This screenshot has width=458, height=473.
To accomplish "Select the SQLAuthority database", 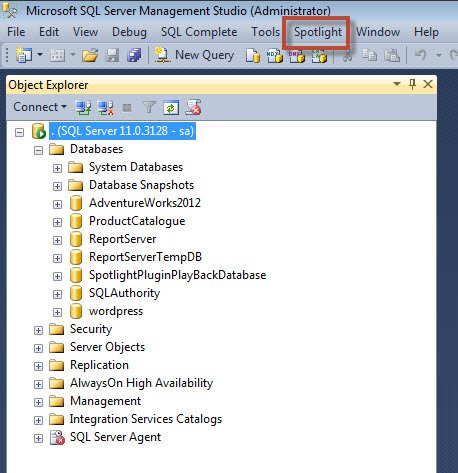I will (x=124, y=293).
